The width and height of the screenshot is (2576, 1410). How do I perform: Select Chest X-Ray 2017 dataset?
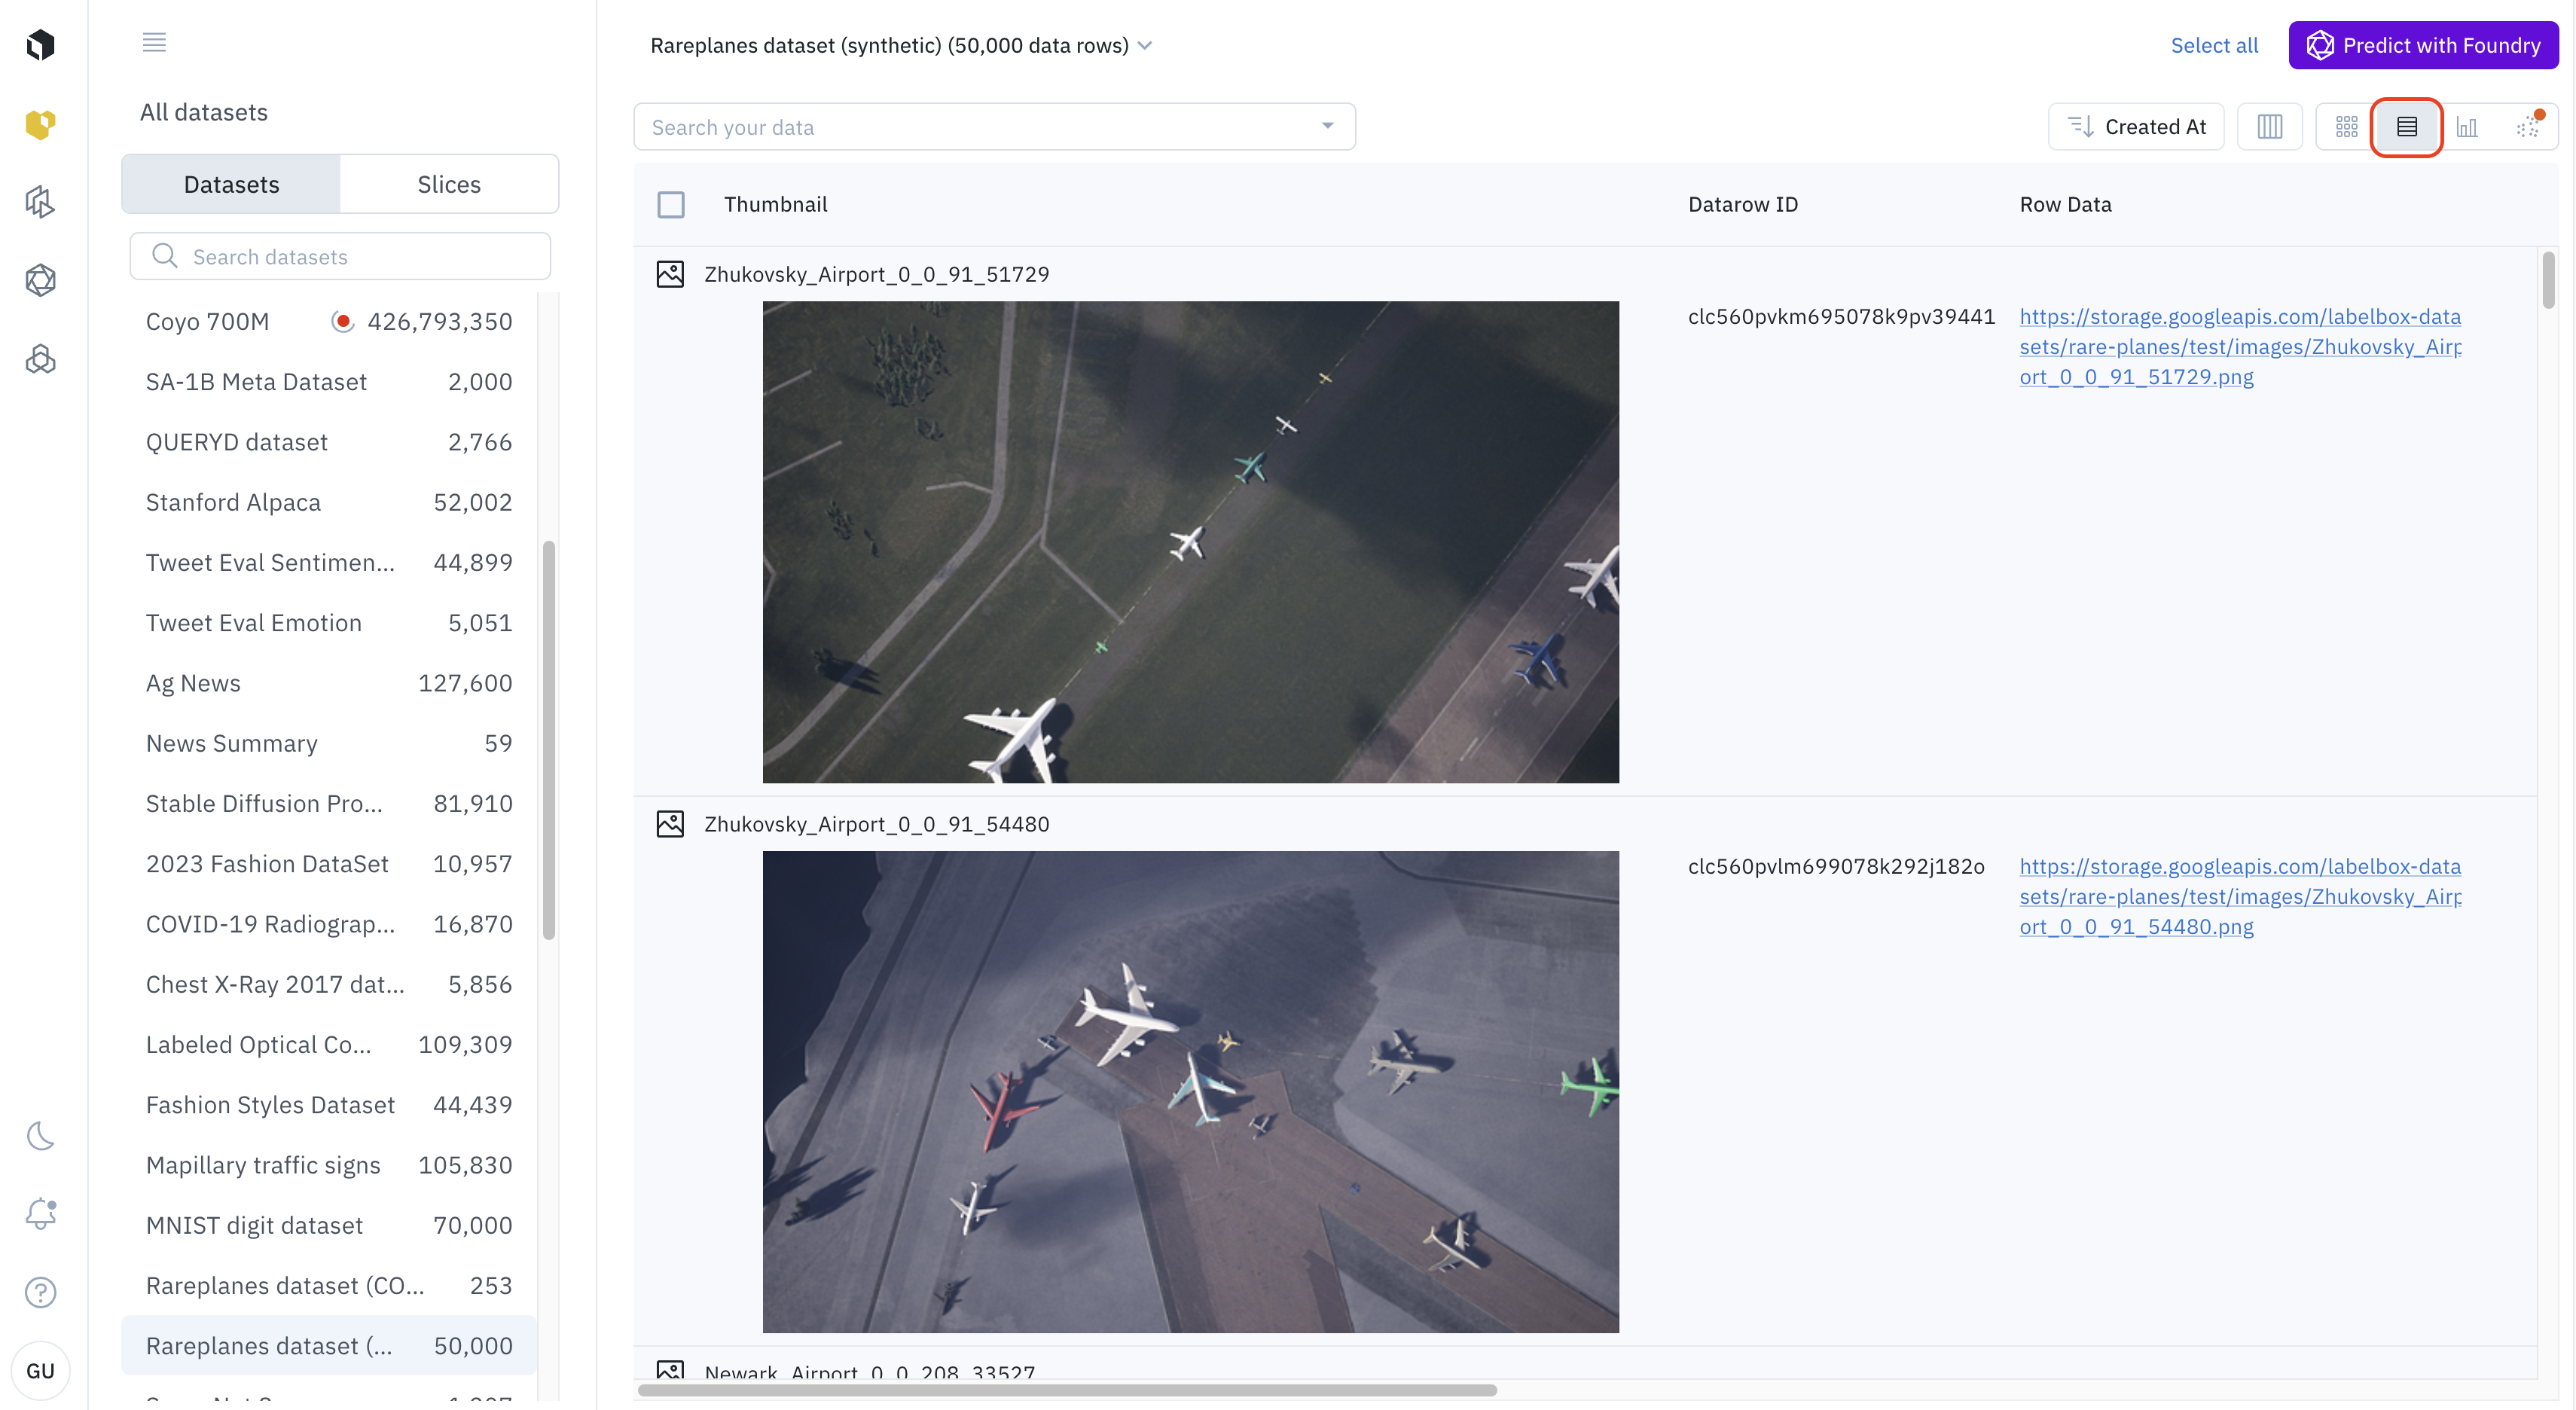click(x=328, y=984)
